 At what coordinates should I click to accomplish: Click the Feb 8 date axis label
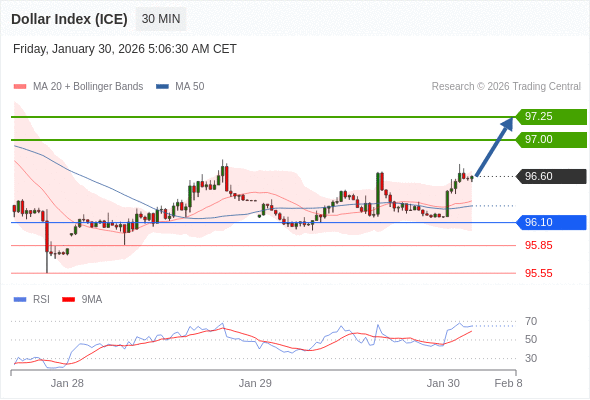(508, 383)
